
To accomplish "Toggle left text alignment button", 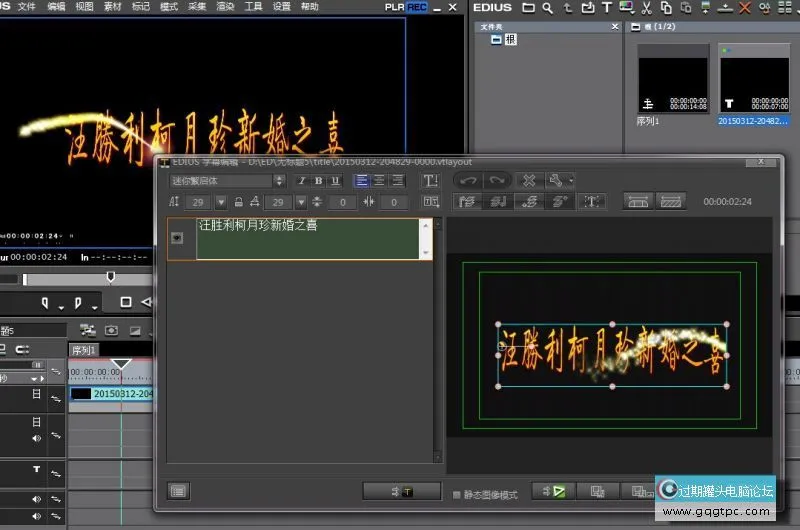I will click(x=362, y=181).
